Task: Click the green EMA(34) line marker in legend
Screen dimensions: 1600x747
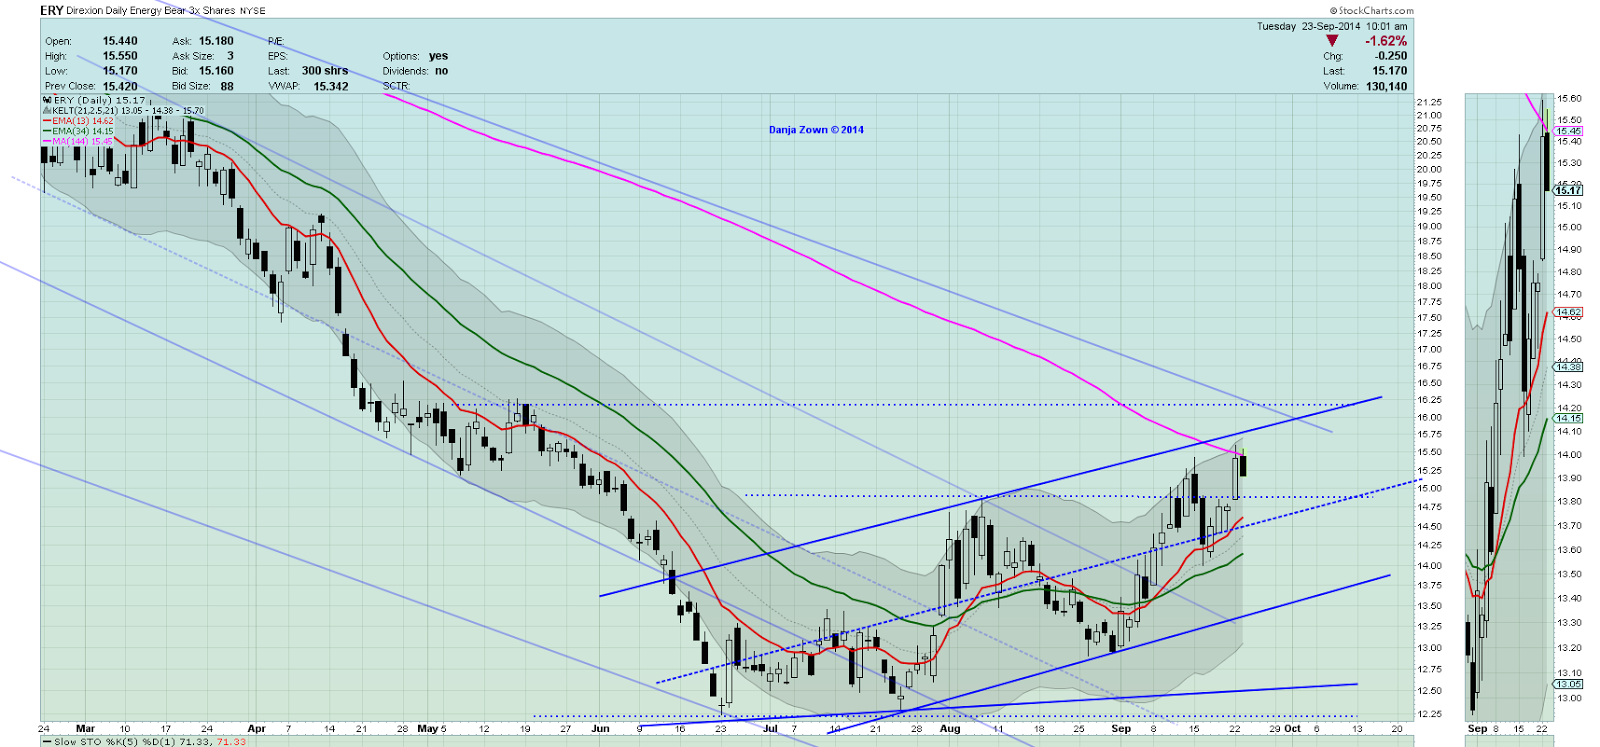Action: (47, 131)
